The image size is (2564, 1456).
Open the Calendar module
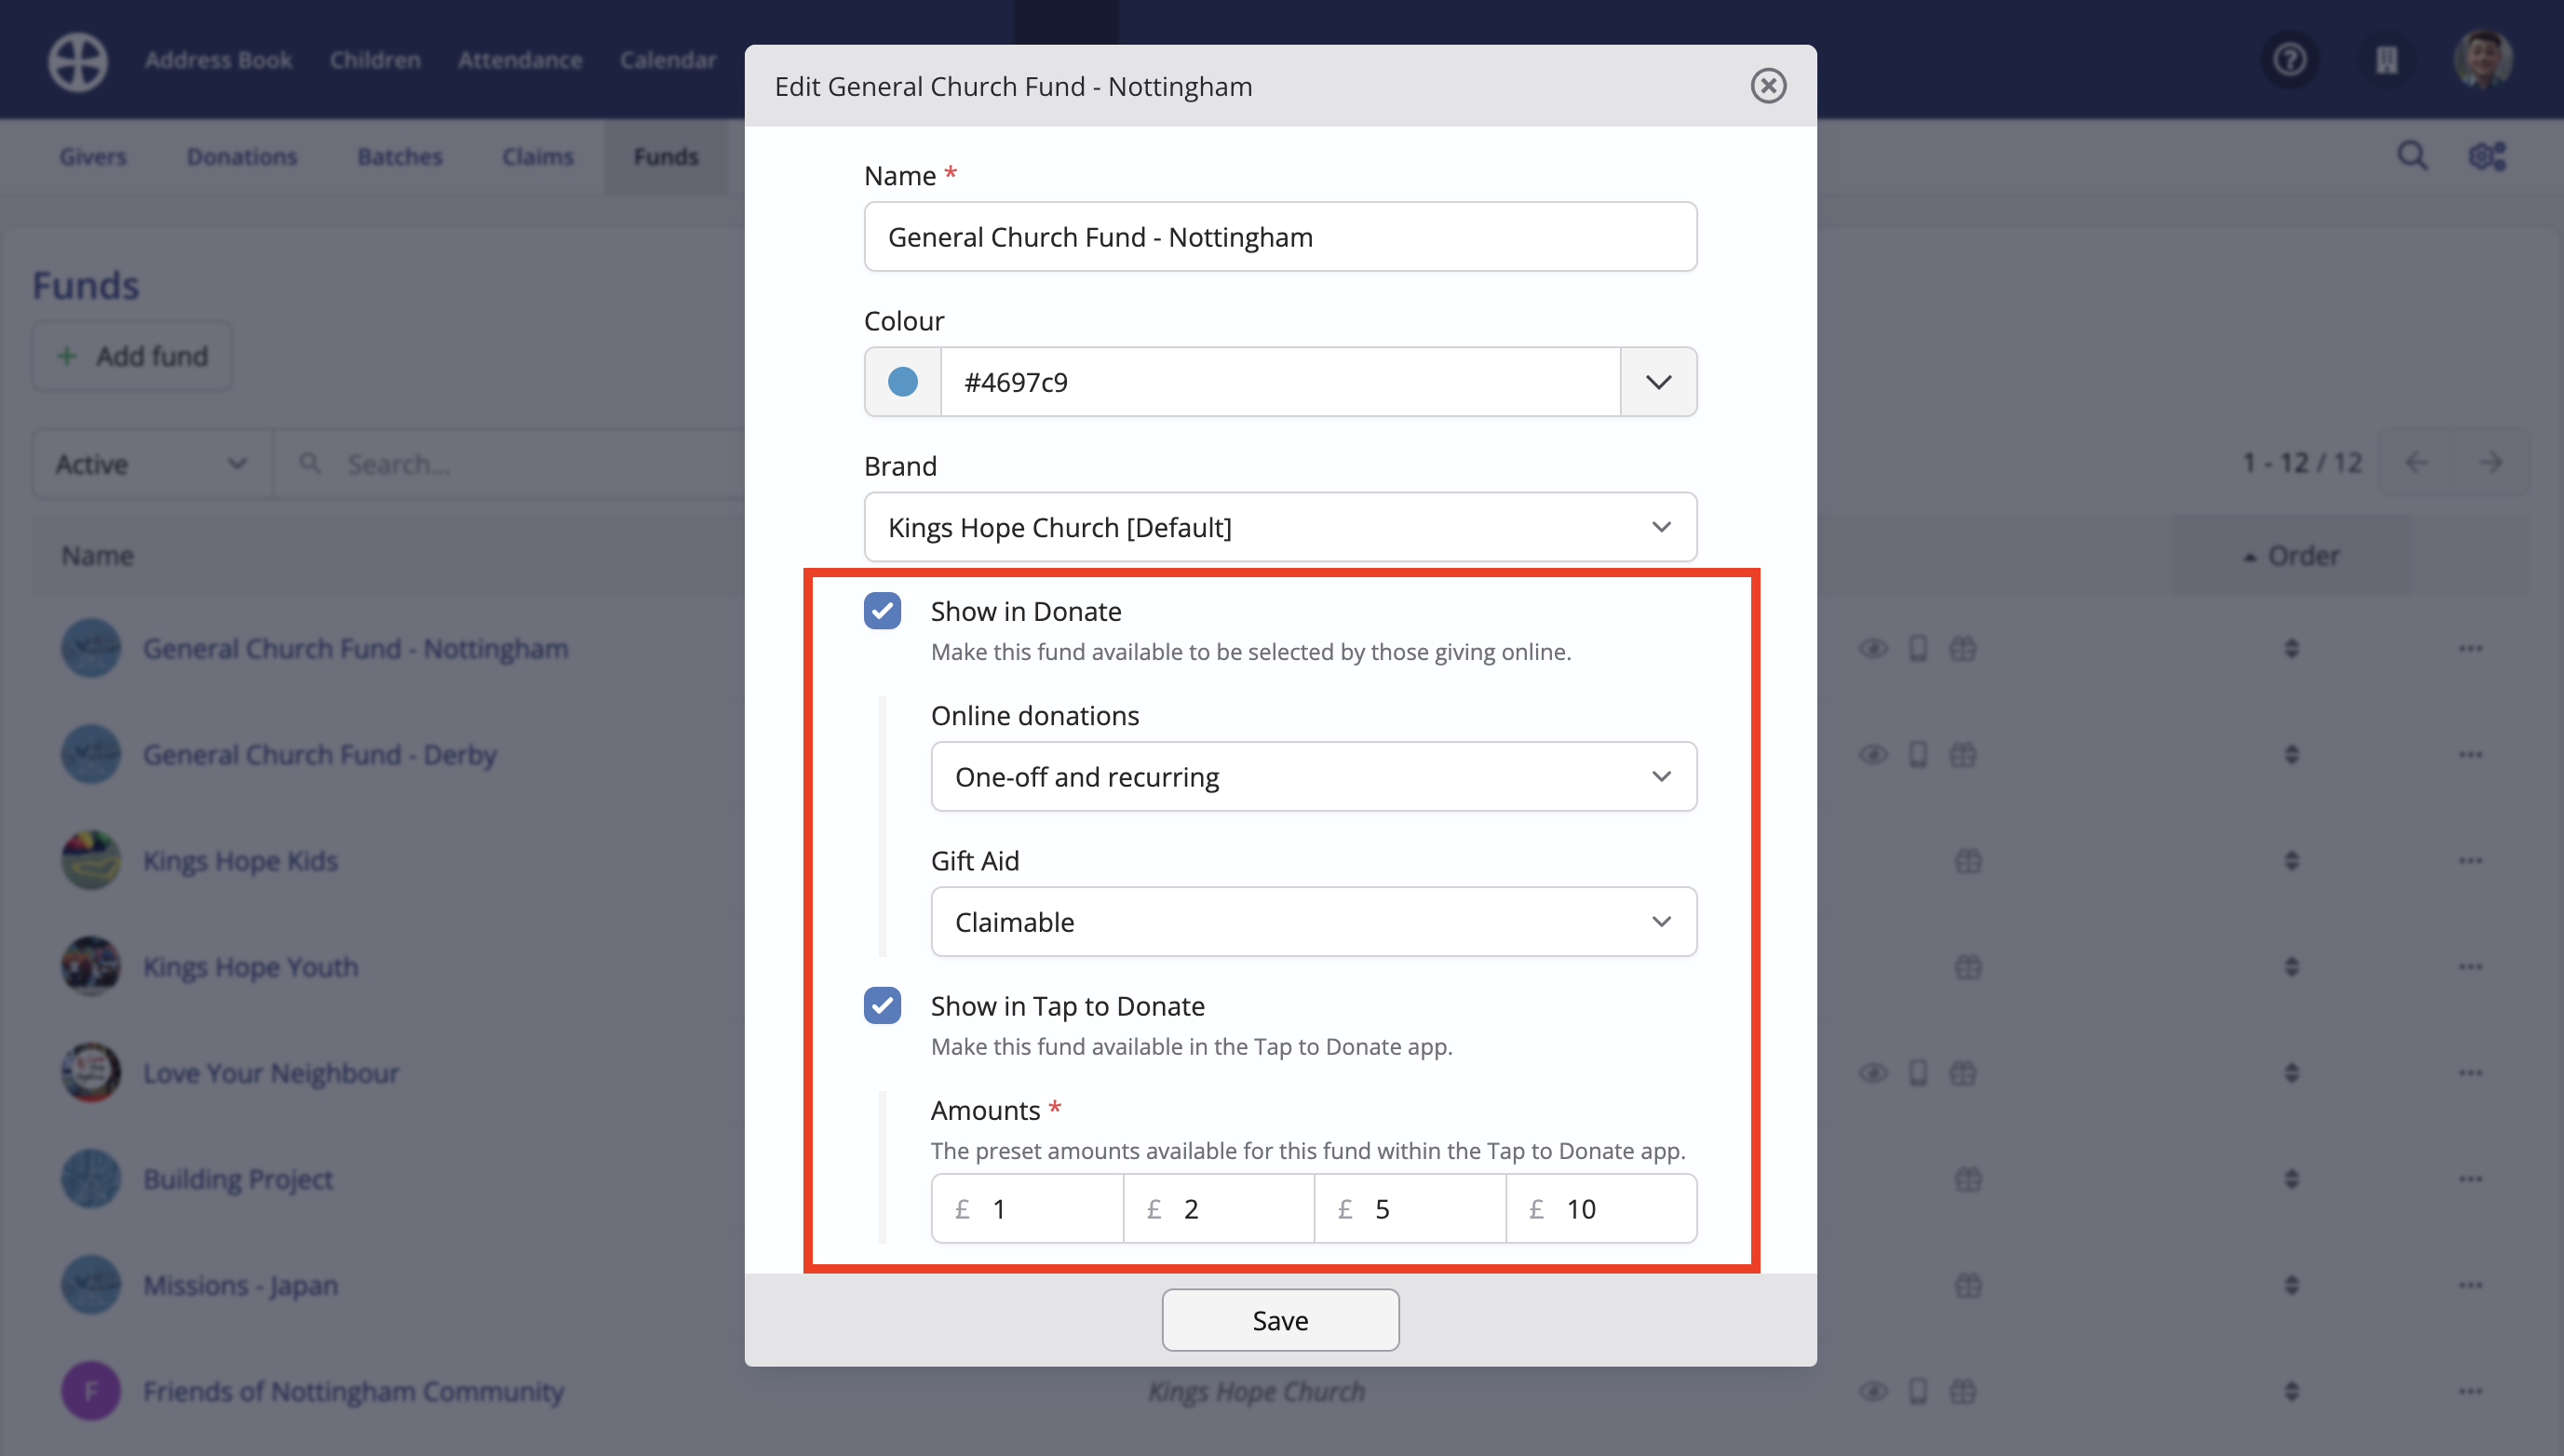[x=668, y=60]
